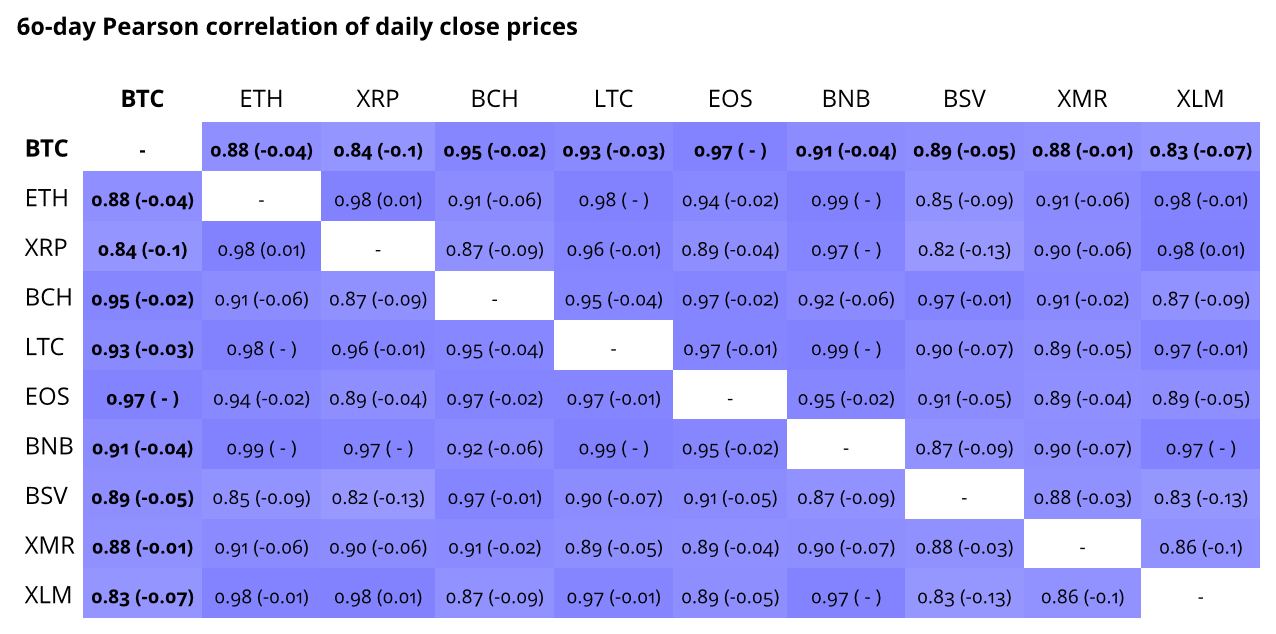Click ETH row, XRP column cell
1276x634 pixels.
(377, 200)
